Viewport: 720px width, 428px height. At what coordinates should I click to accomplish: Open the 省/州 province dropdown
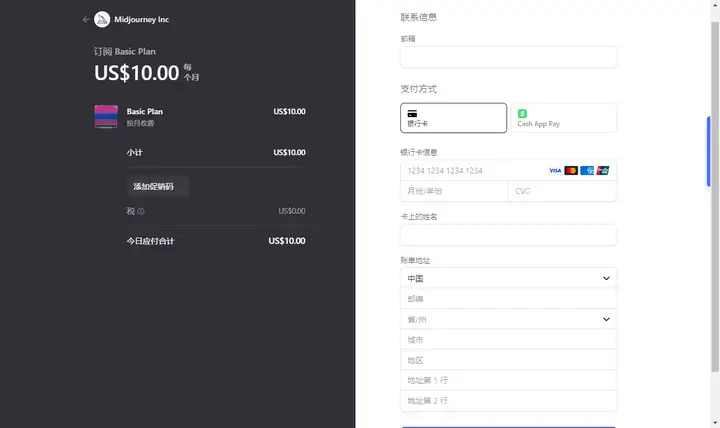coord(508,319)
